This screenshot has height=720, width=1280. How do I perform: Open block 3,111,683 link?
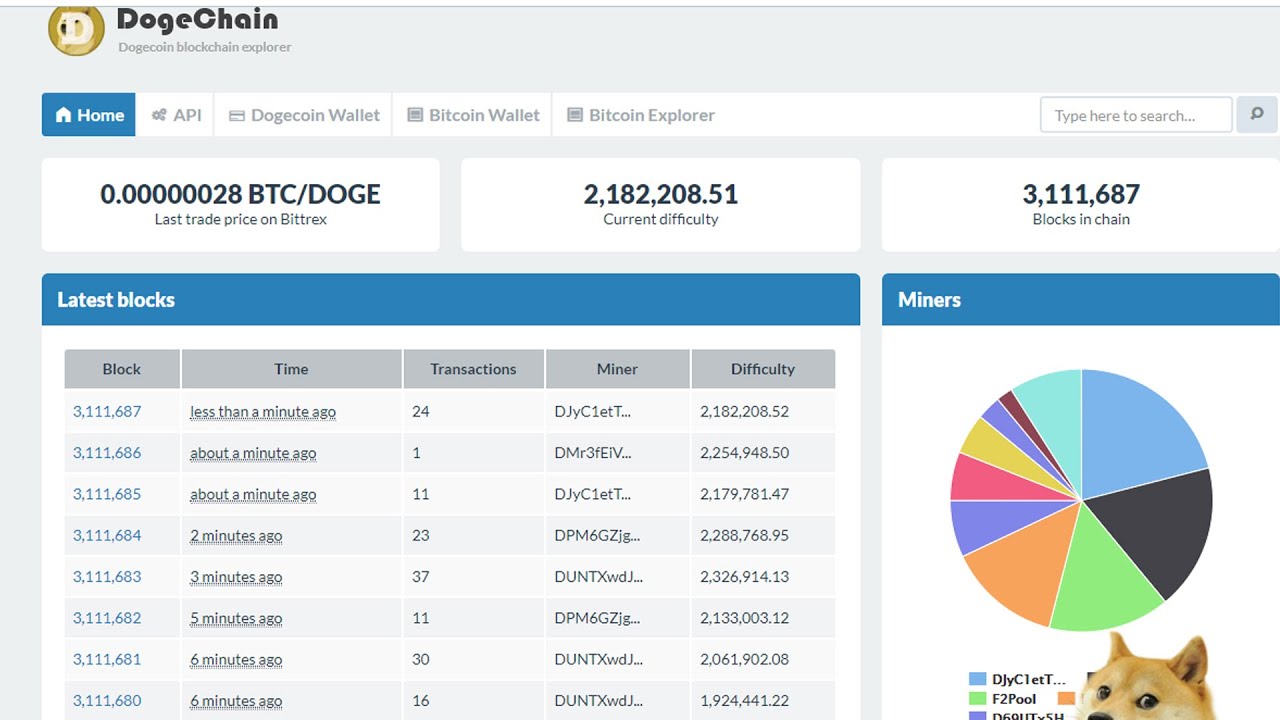107,576
